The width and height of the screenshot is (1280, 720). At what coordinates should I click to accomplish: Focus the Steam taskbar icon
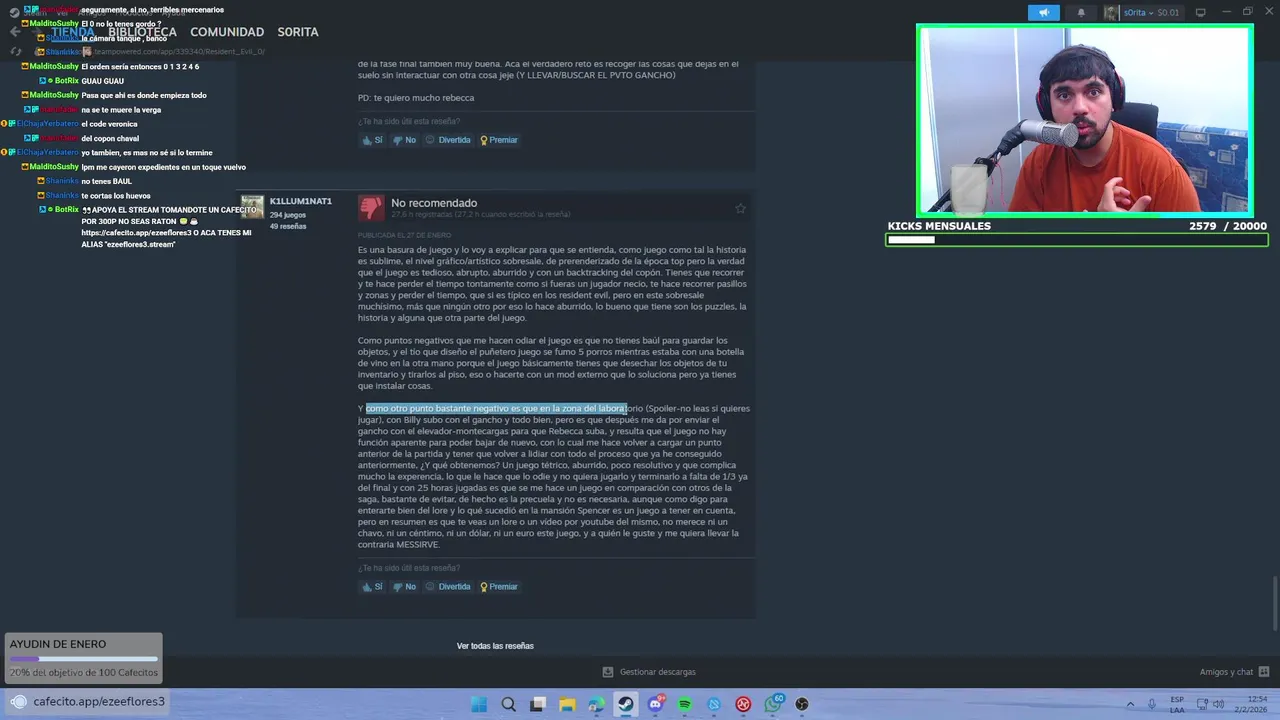point(626,704)
